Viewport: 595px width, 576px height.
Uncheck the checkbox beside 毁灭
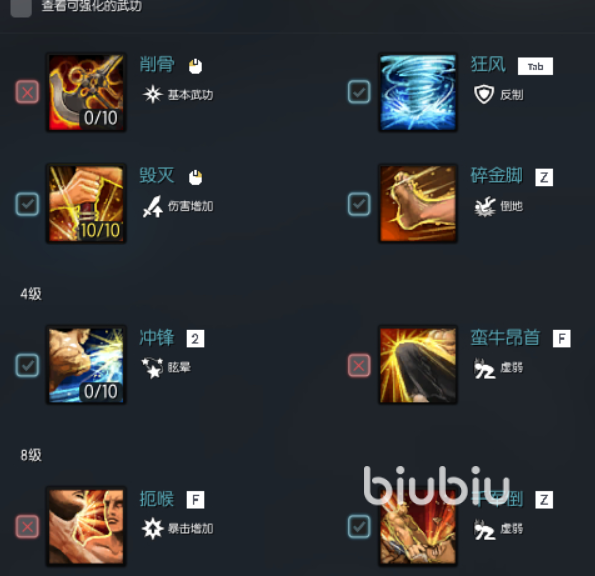[x=27, y=204]
